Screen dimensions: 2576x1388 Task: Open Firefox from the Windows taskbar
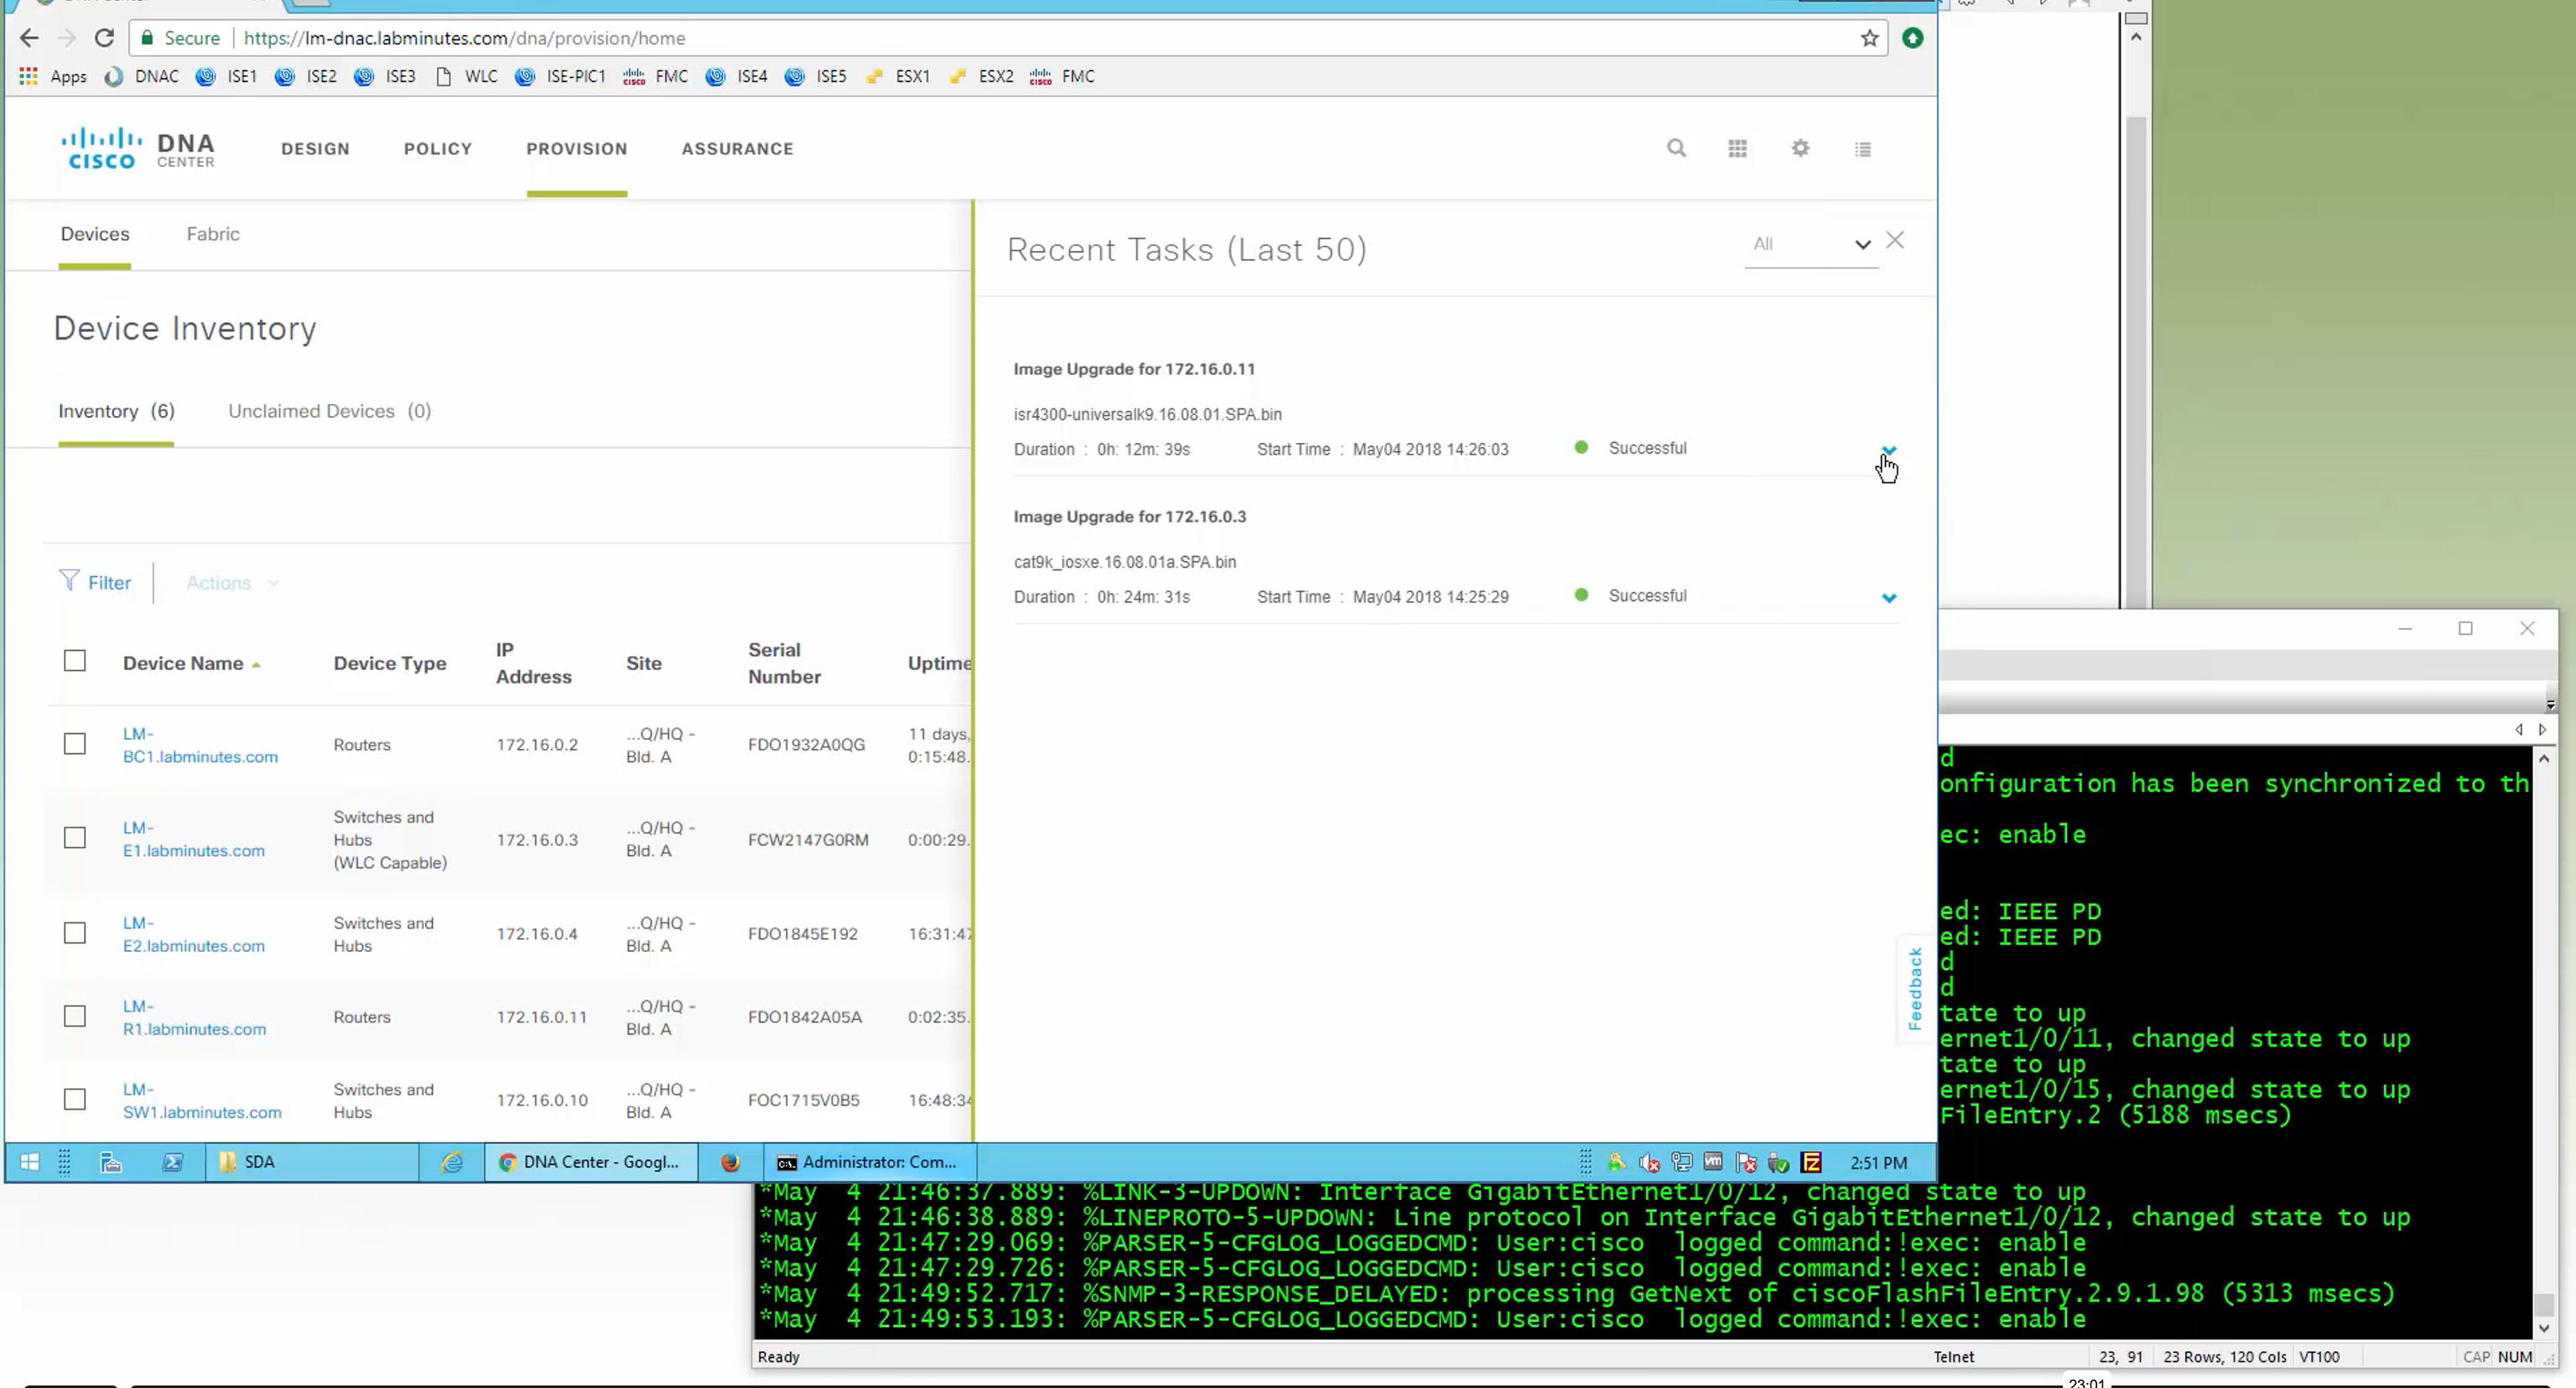point(731,1162)
